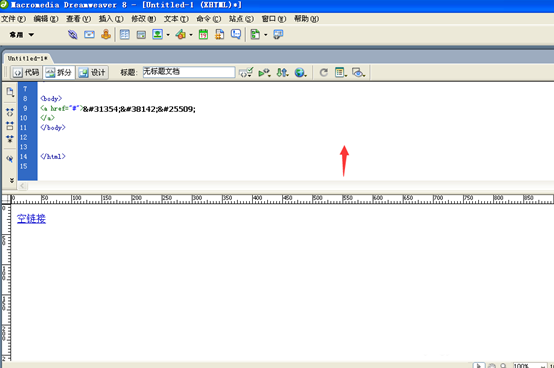The height and width of the screenshot is (368, 554).
Task: Insert a Named Anchor via anchor icon
Action: click(106, 35)
